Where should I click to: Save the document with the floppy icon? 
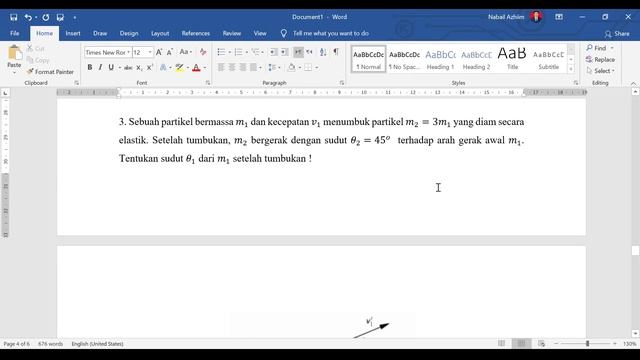pos(13,17)
